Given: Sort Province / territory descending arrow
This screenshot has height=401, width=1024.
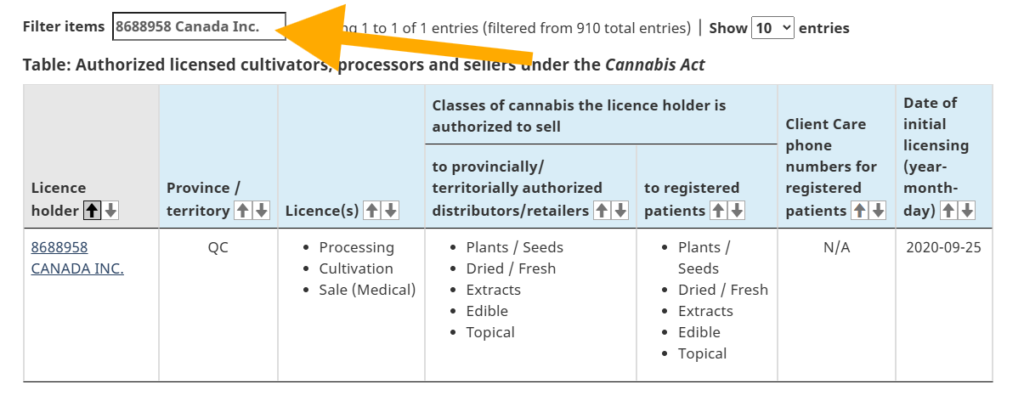Looking at the screenshot, I should pos(261,211).
